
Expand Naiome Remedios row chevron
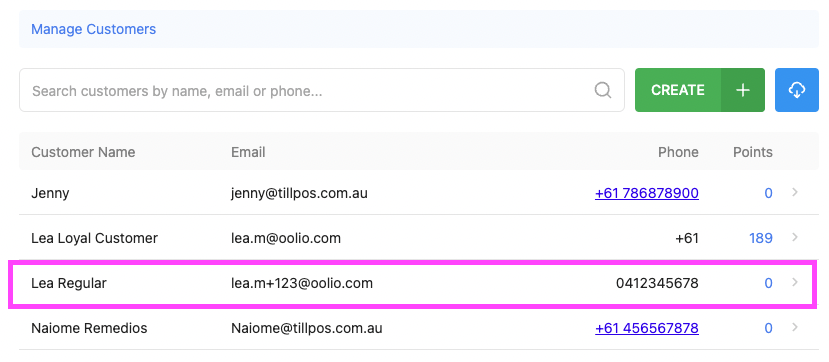[x=794, y=328]
